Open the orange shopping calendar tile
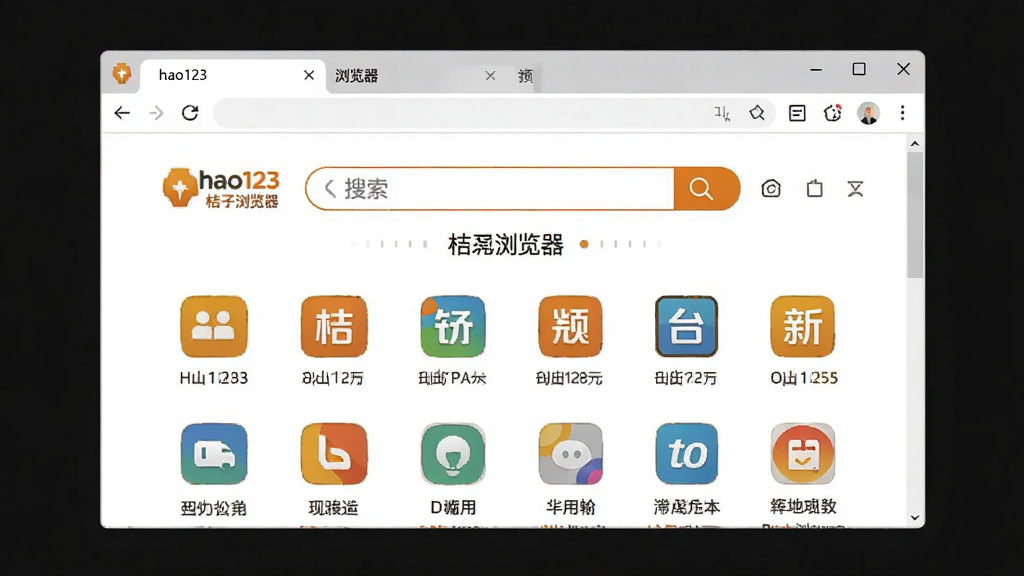 [803, 454]
